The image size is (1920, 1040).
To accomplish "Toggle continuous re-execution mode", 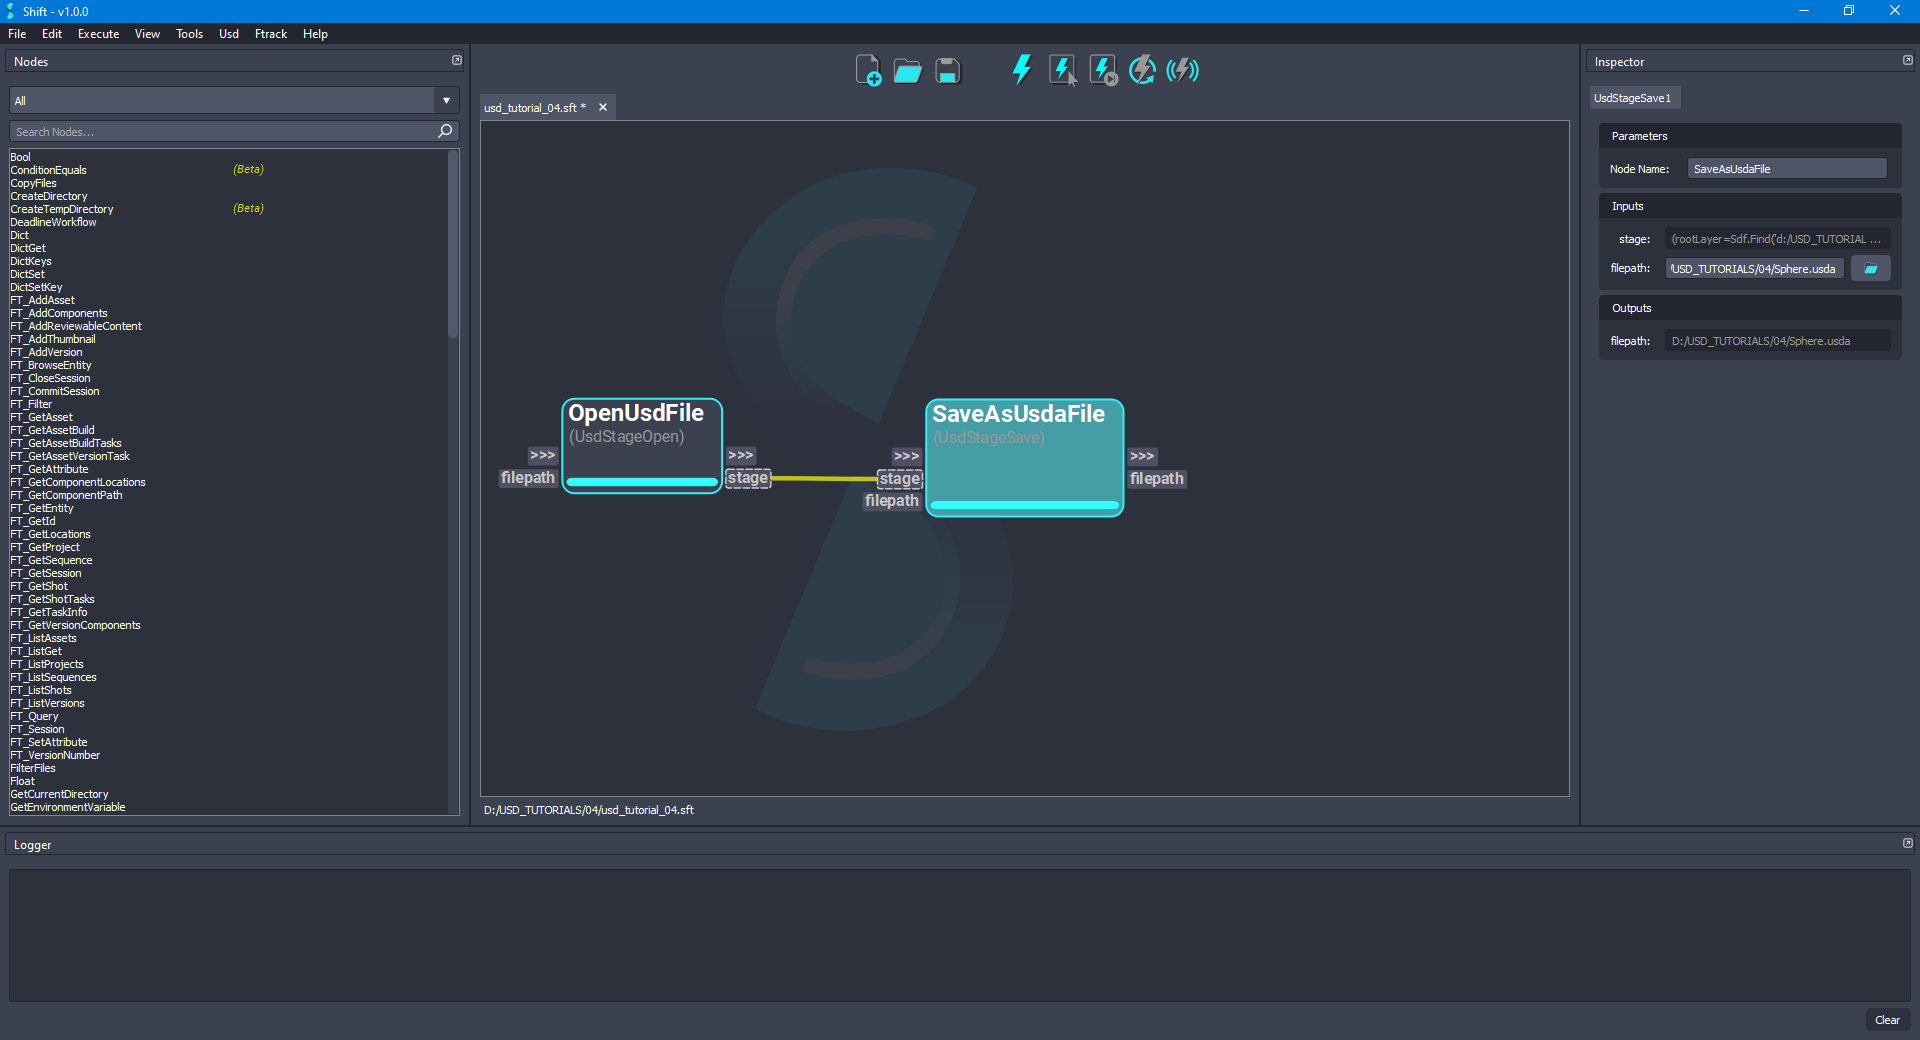I will point(1142,70).
